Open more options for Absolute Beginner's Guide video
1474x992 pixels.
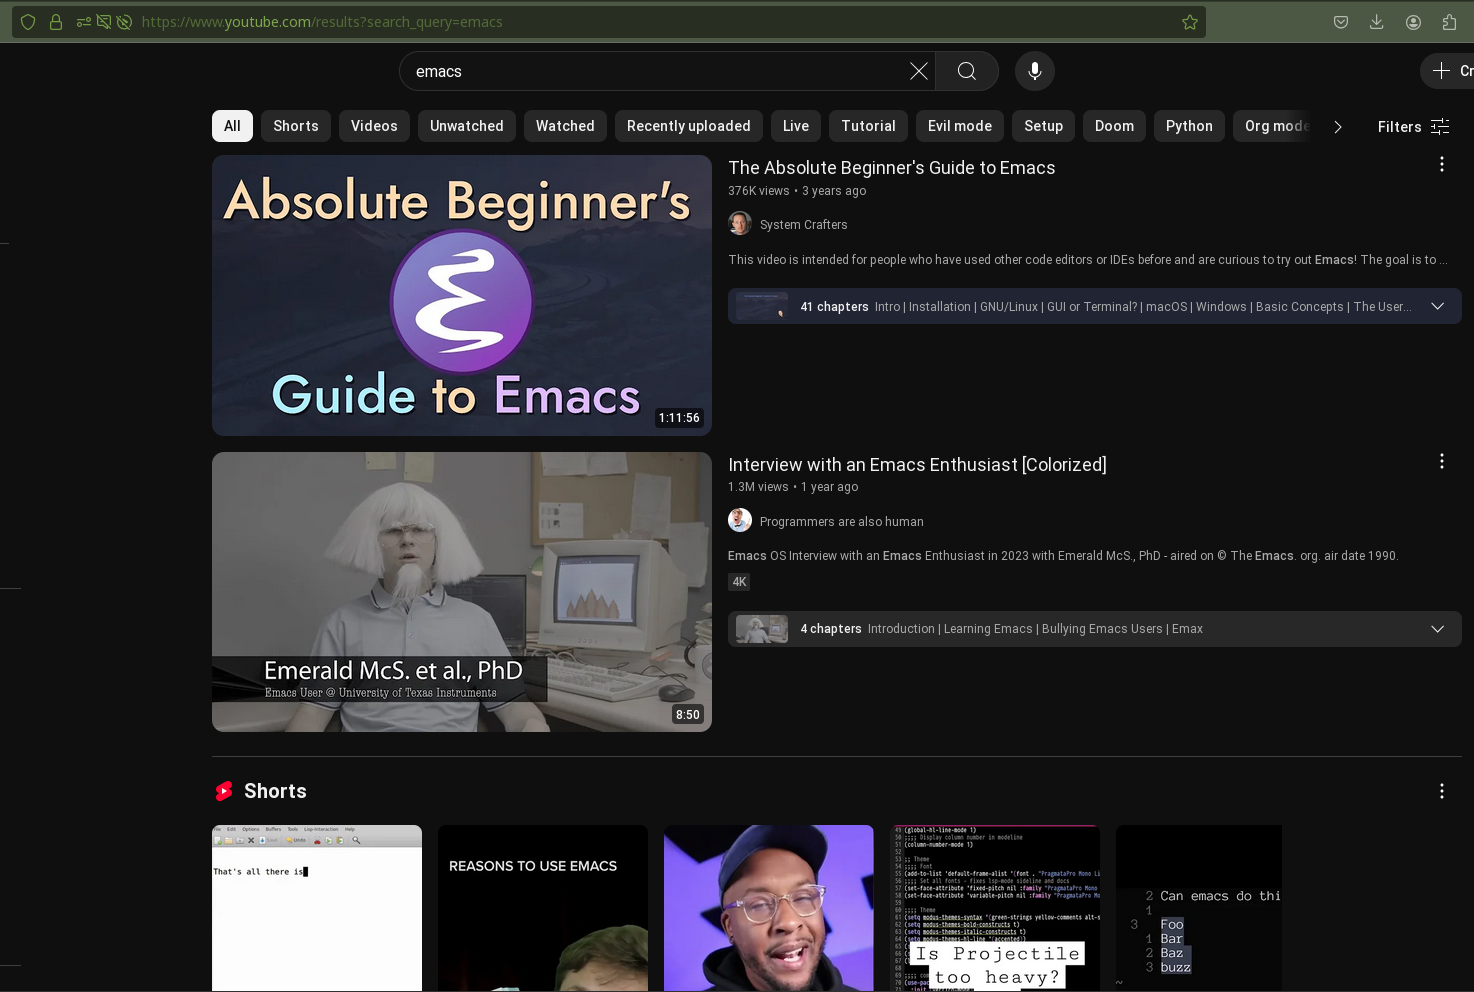coord(1441,165)
